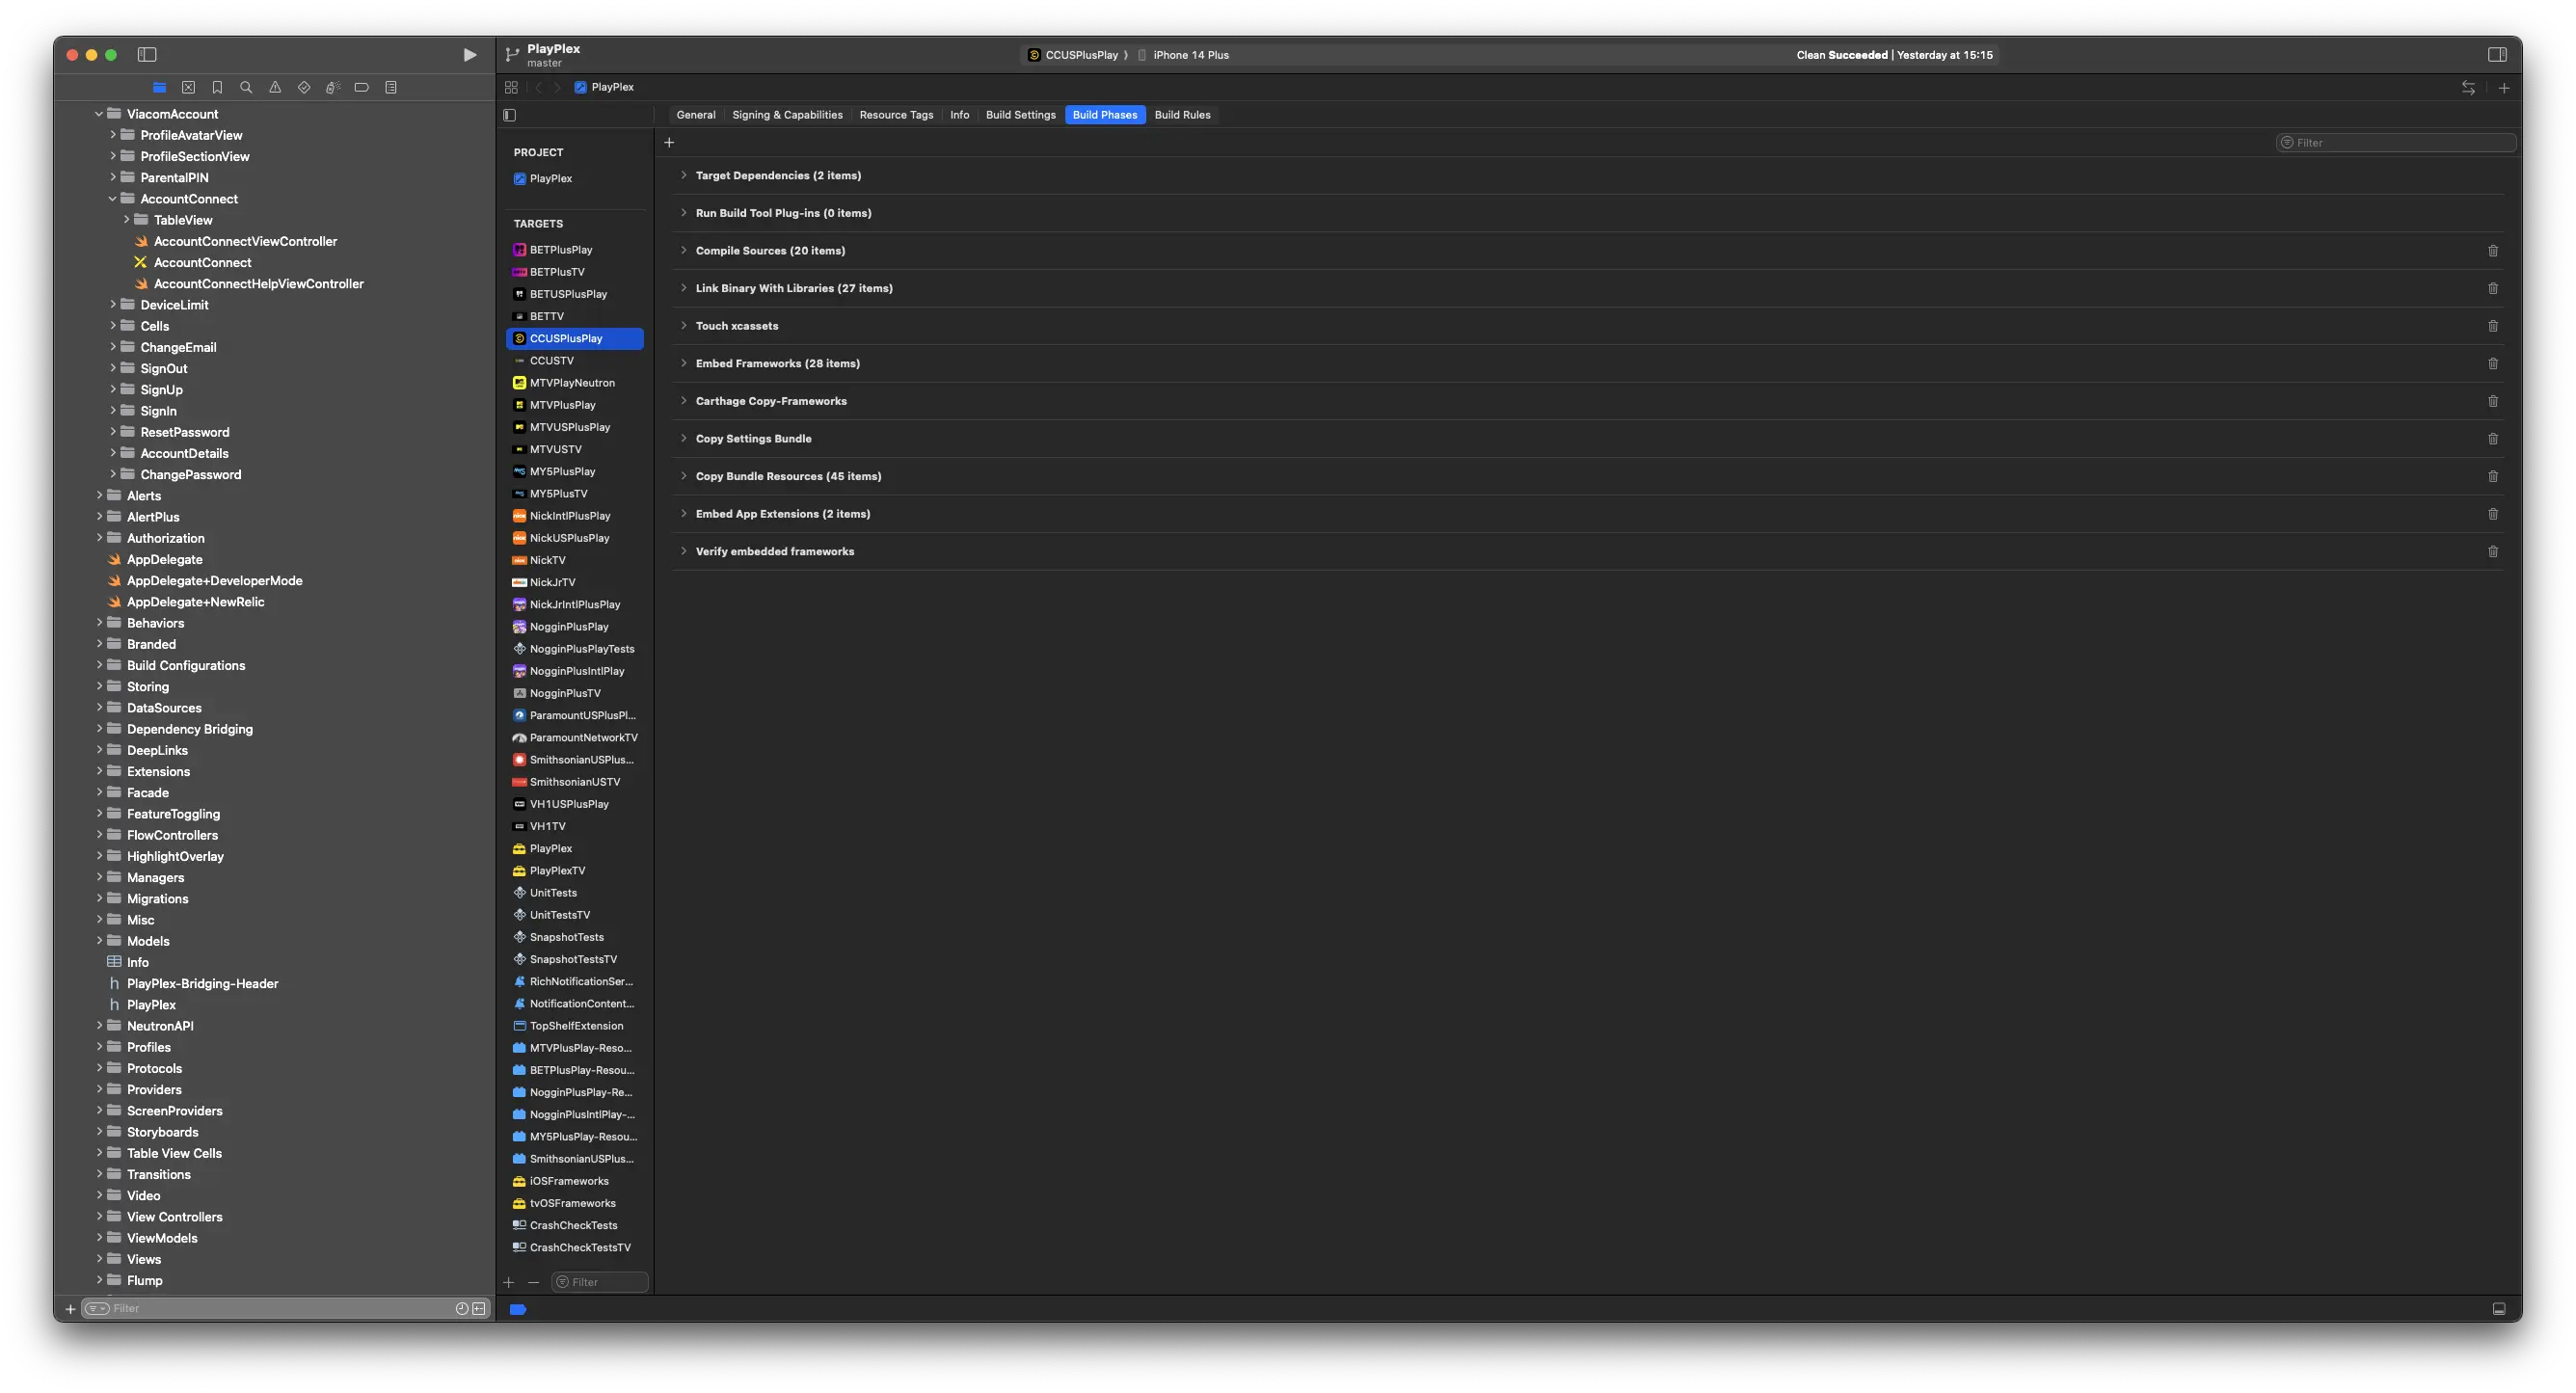
Task: Open the Report navigator icon
Action: click(x=391, y=87)
